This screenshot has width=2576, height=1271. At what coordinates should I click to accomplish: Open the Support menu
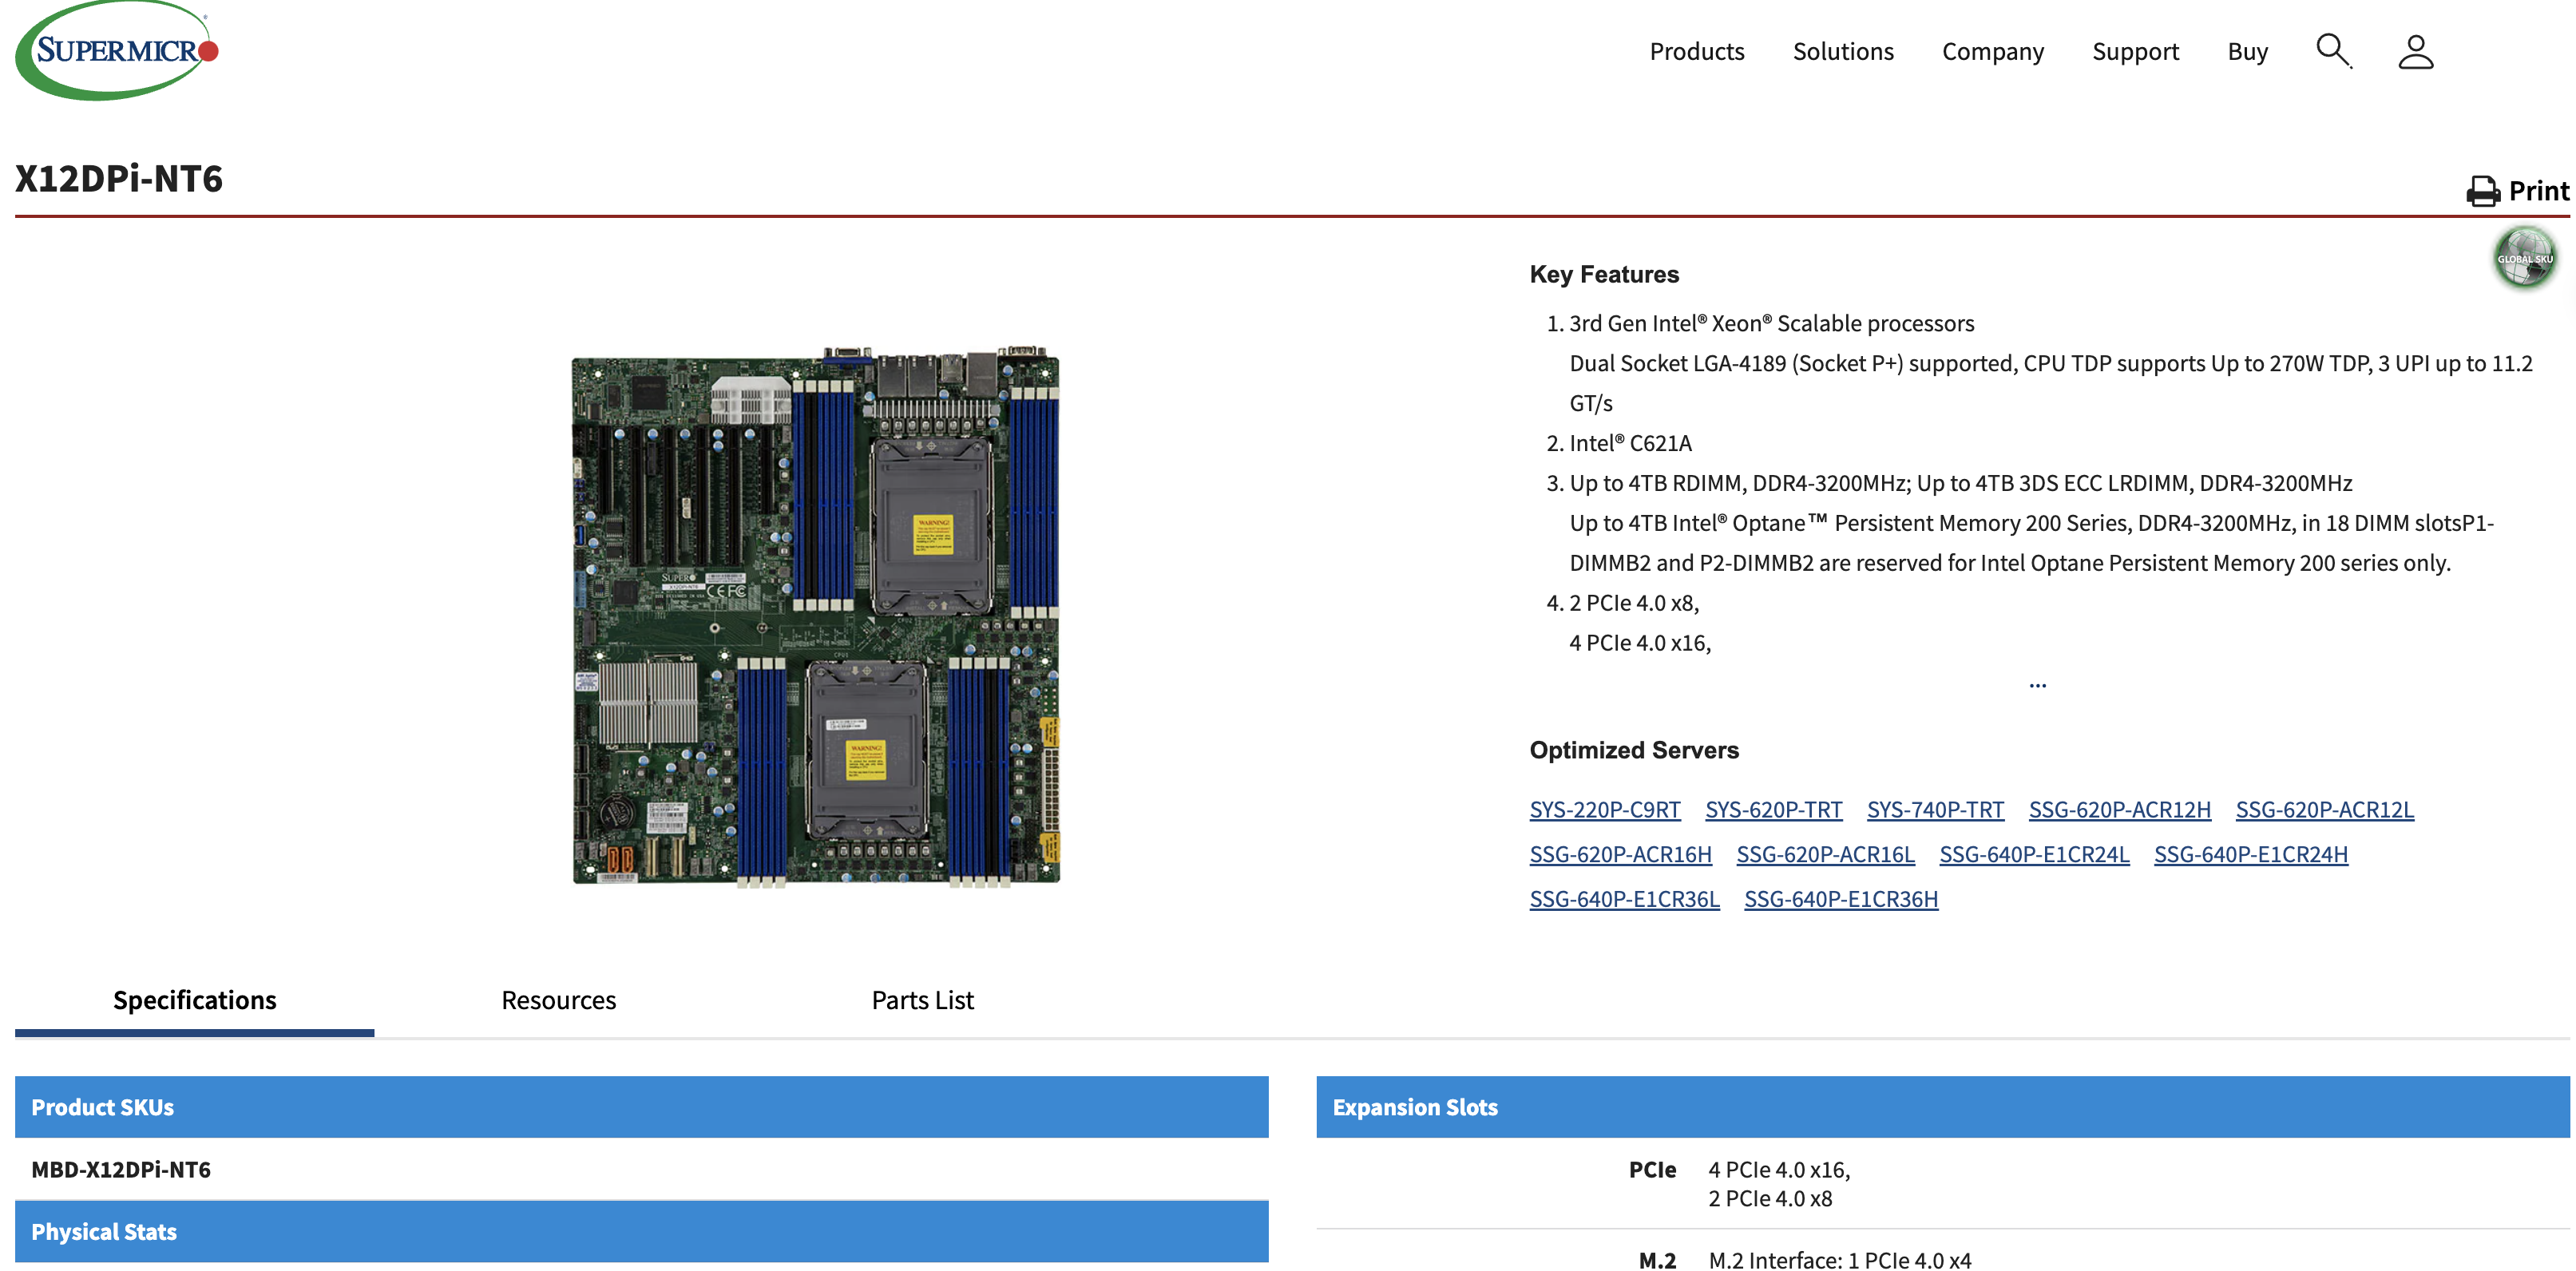pos(2135,52)
